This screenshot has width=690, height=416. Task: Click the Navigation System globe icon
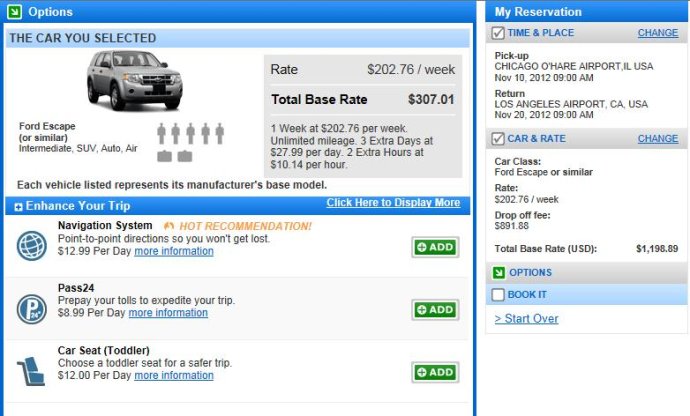(x=32, y=246)
